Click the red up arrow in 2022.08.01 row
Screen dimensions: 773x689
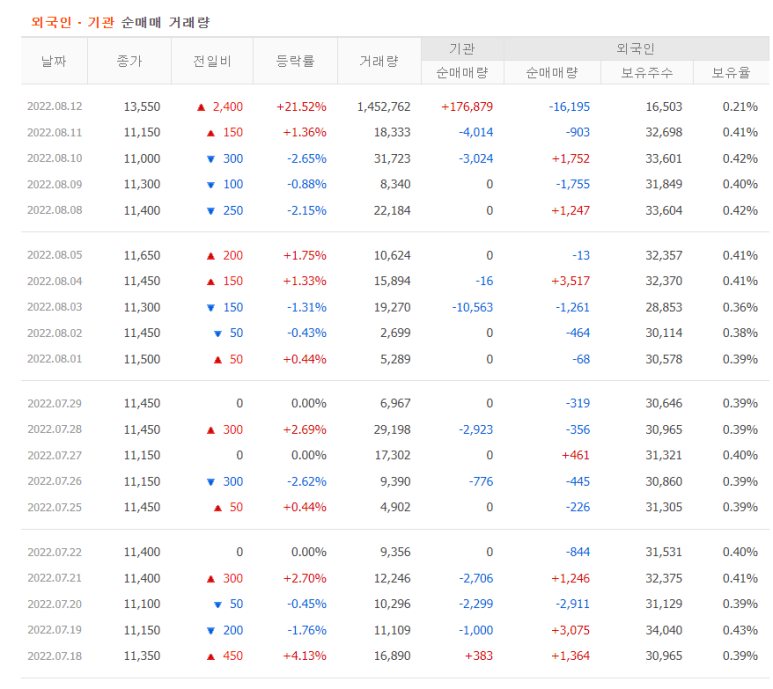pos(218,360)
